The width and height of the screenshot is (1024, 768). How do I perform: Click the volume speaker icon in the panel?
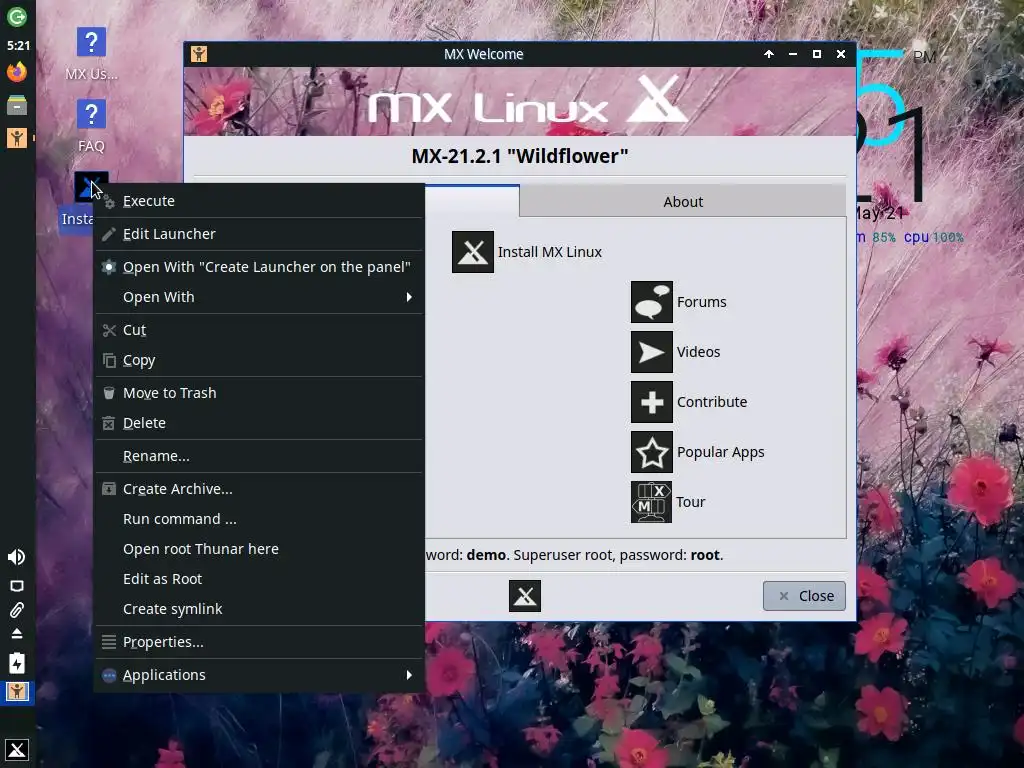pos(16,556)
